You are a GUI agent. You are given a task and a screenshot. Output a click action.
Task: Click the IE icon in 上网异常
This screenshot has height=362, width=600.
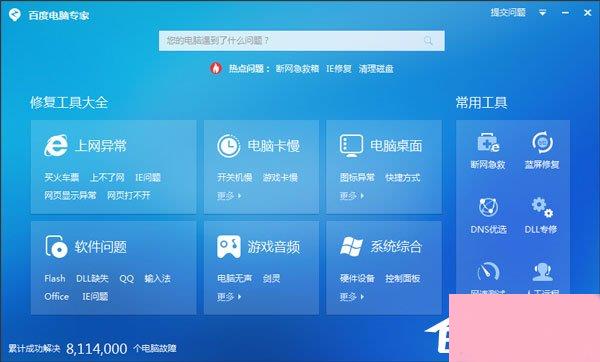click(56, 145)
